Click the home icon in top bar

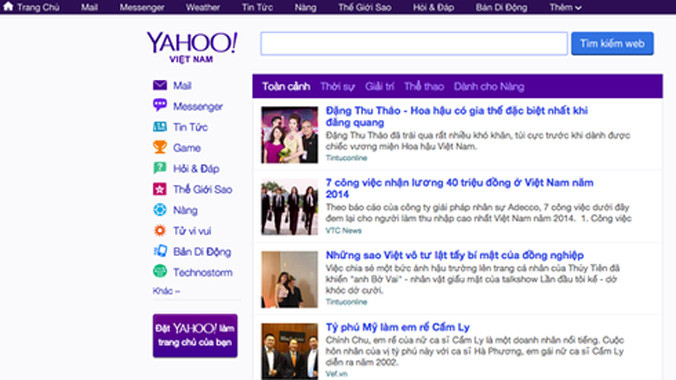pos(8,6)
